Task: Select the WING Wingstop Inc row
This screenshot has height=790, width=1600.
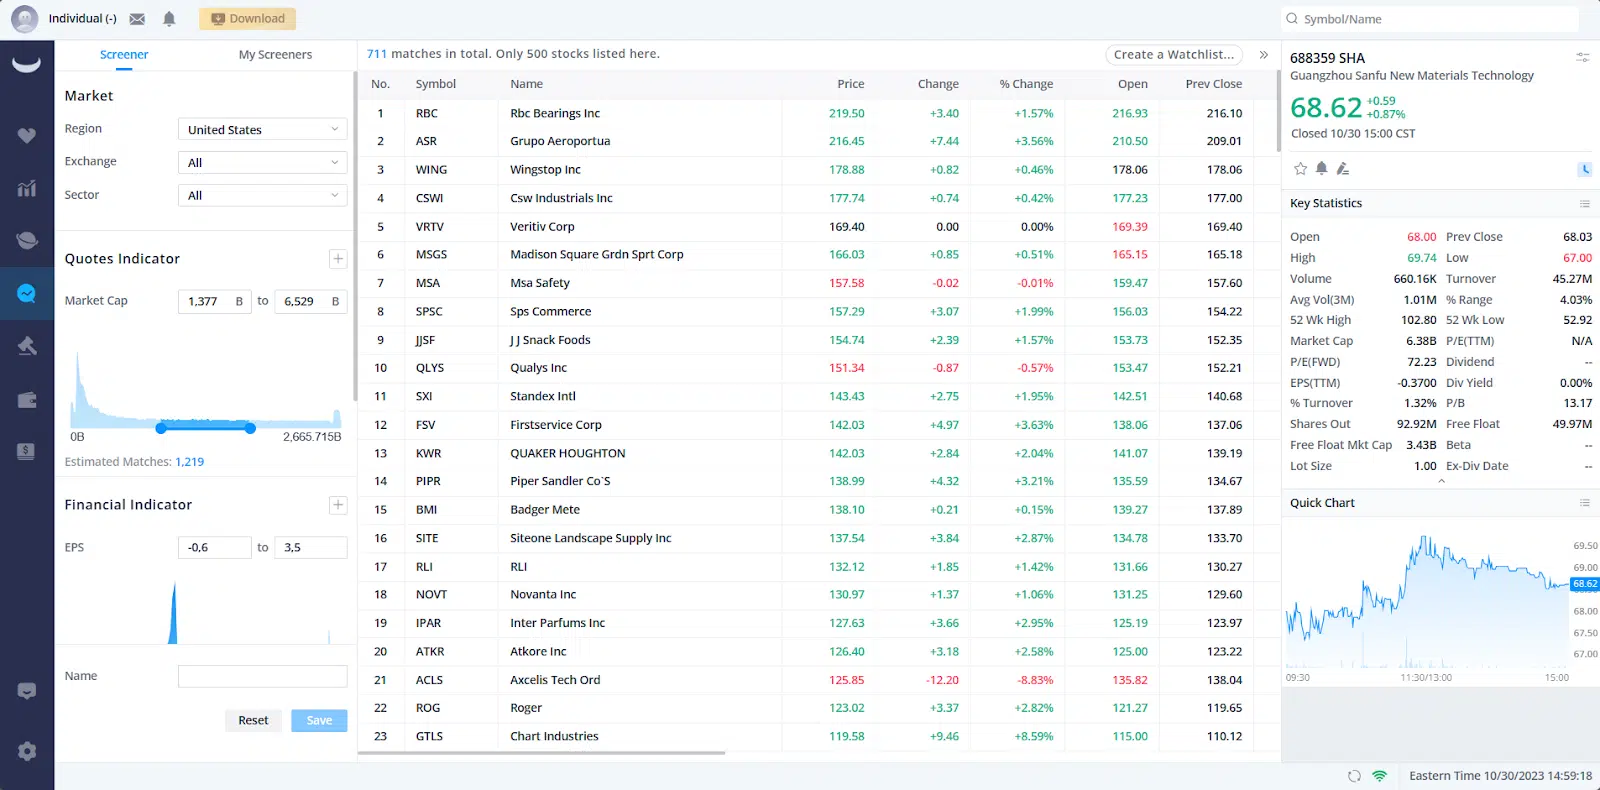Action: pyautogui.click(x=817, y=170)
